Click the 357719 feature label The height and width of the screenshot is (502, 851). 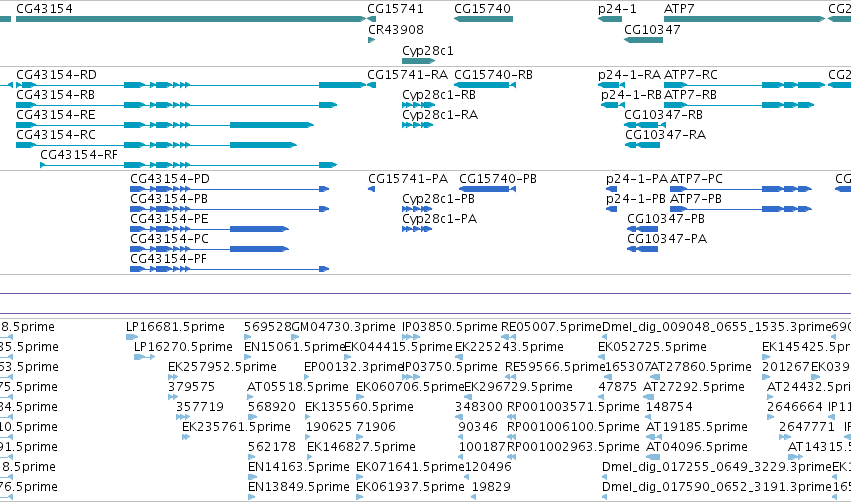200,407
